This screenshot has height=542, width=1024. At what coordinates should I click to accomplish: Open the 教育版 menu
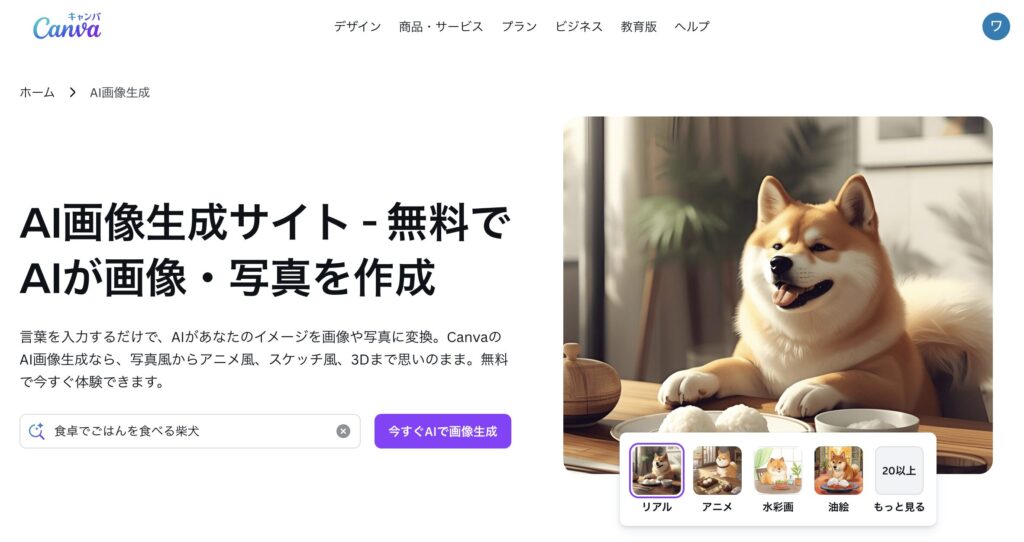tap(639, 26)
